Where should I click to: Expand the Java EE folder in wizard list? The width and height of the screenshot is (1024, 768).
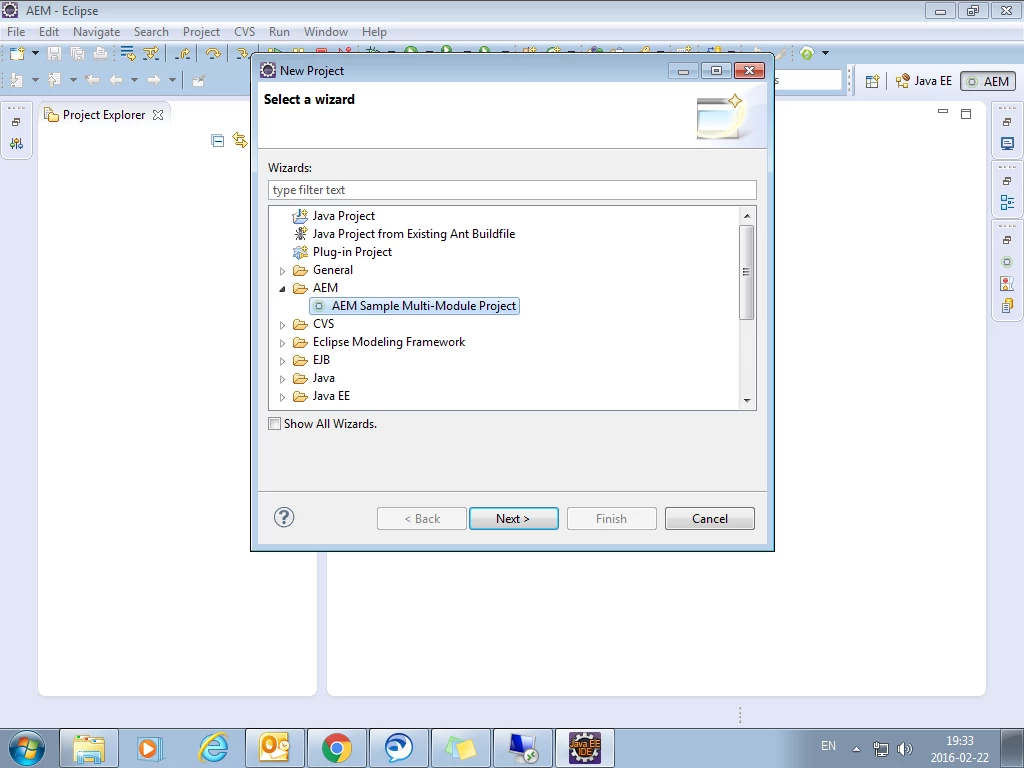coord(282,396)
